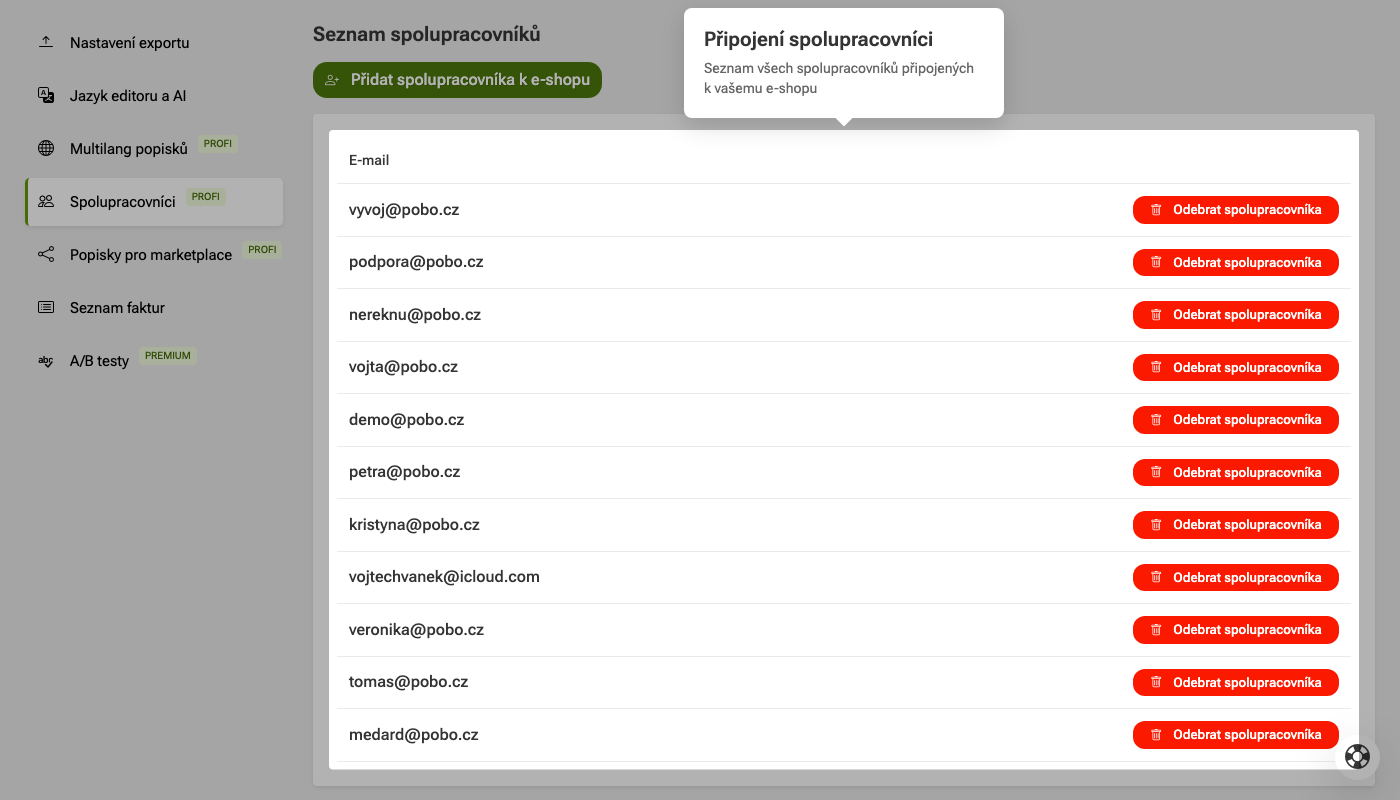Go to Seznam faktur in the sidebar
1400x800 pixels.
point(117,308)
